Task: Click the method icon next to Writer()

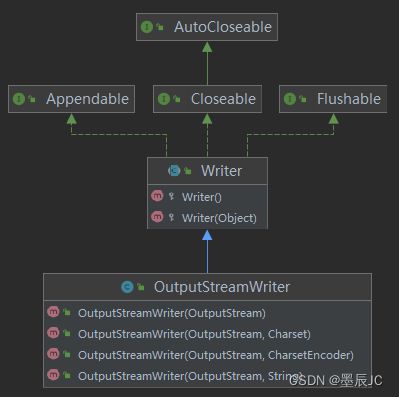Action: pyautogui.click(x=157, y=196)
